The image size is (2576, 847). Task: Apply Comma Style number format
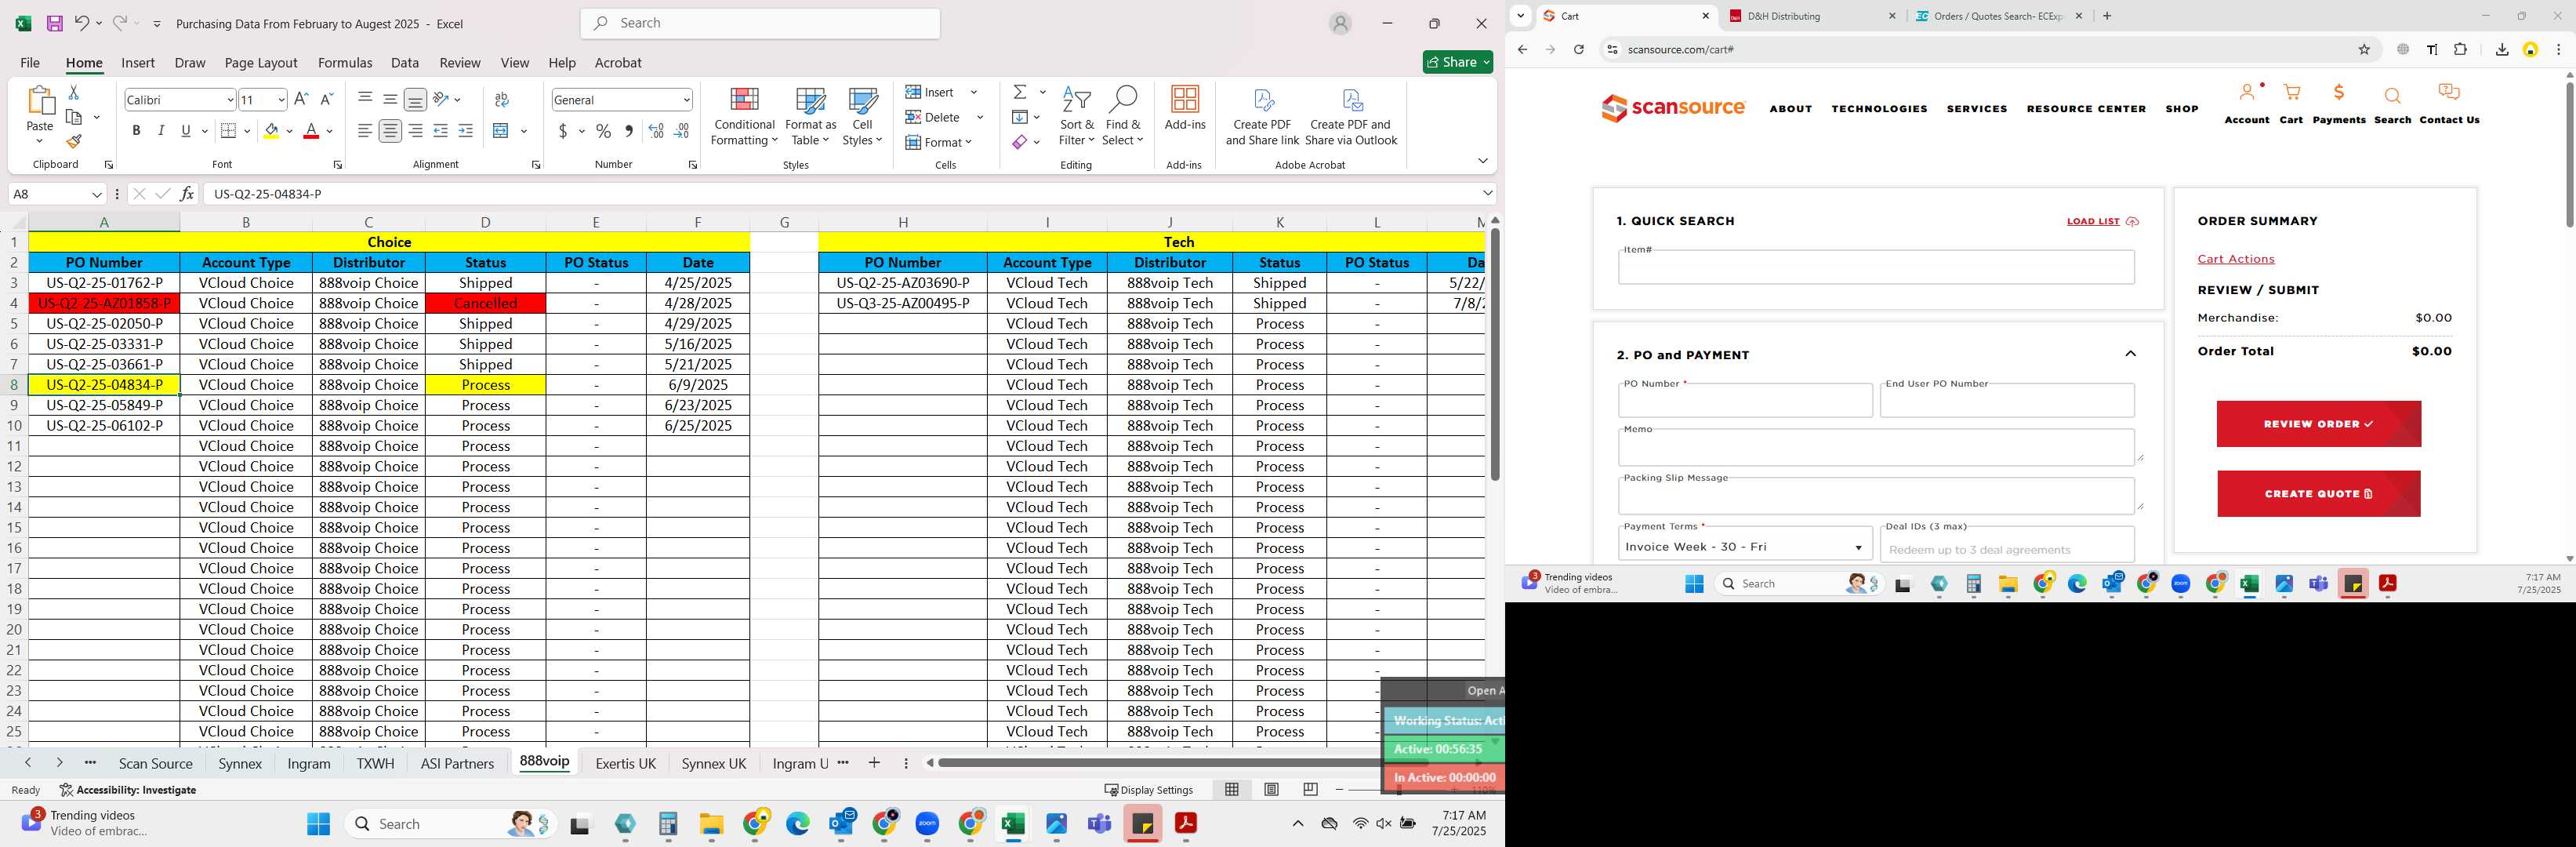pos(629,131)
